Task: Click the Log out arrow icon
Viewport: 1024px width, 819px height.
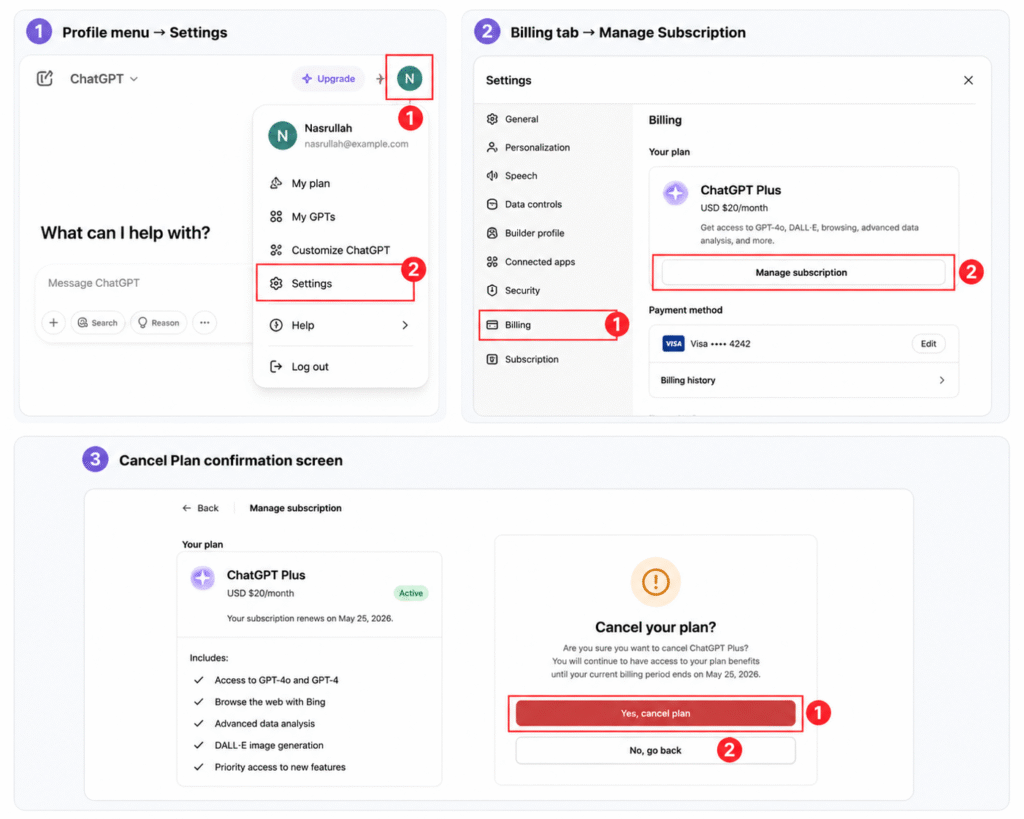Action: (x=276, y=367)
